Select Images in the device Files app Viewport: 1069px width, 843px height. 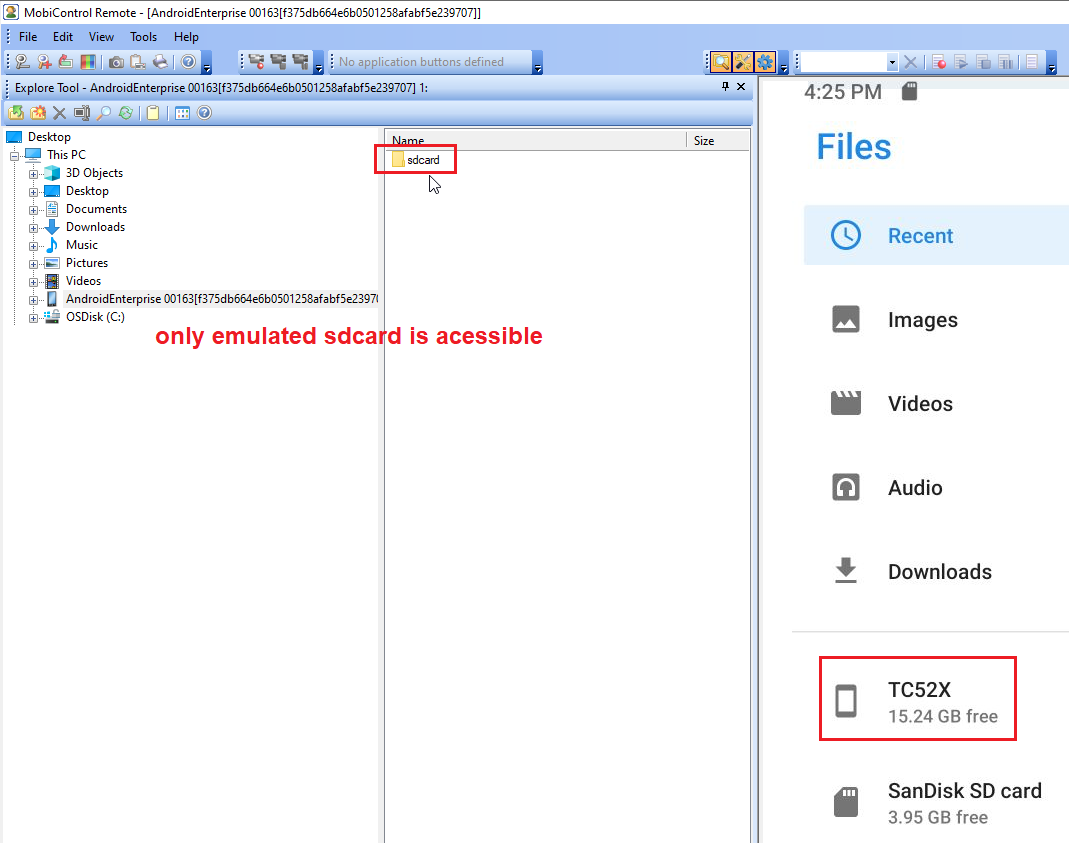[922, 319]
